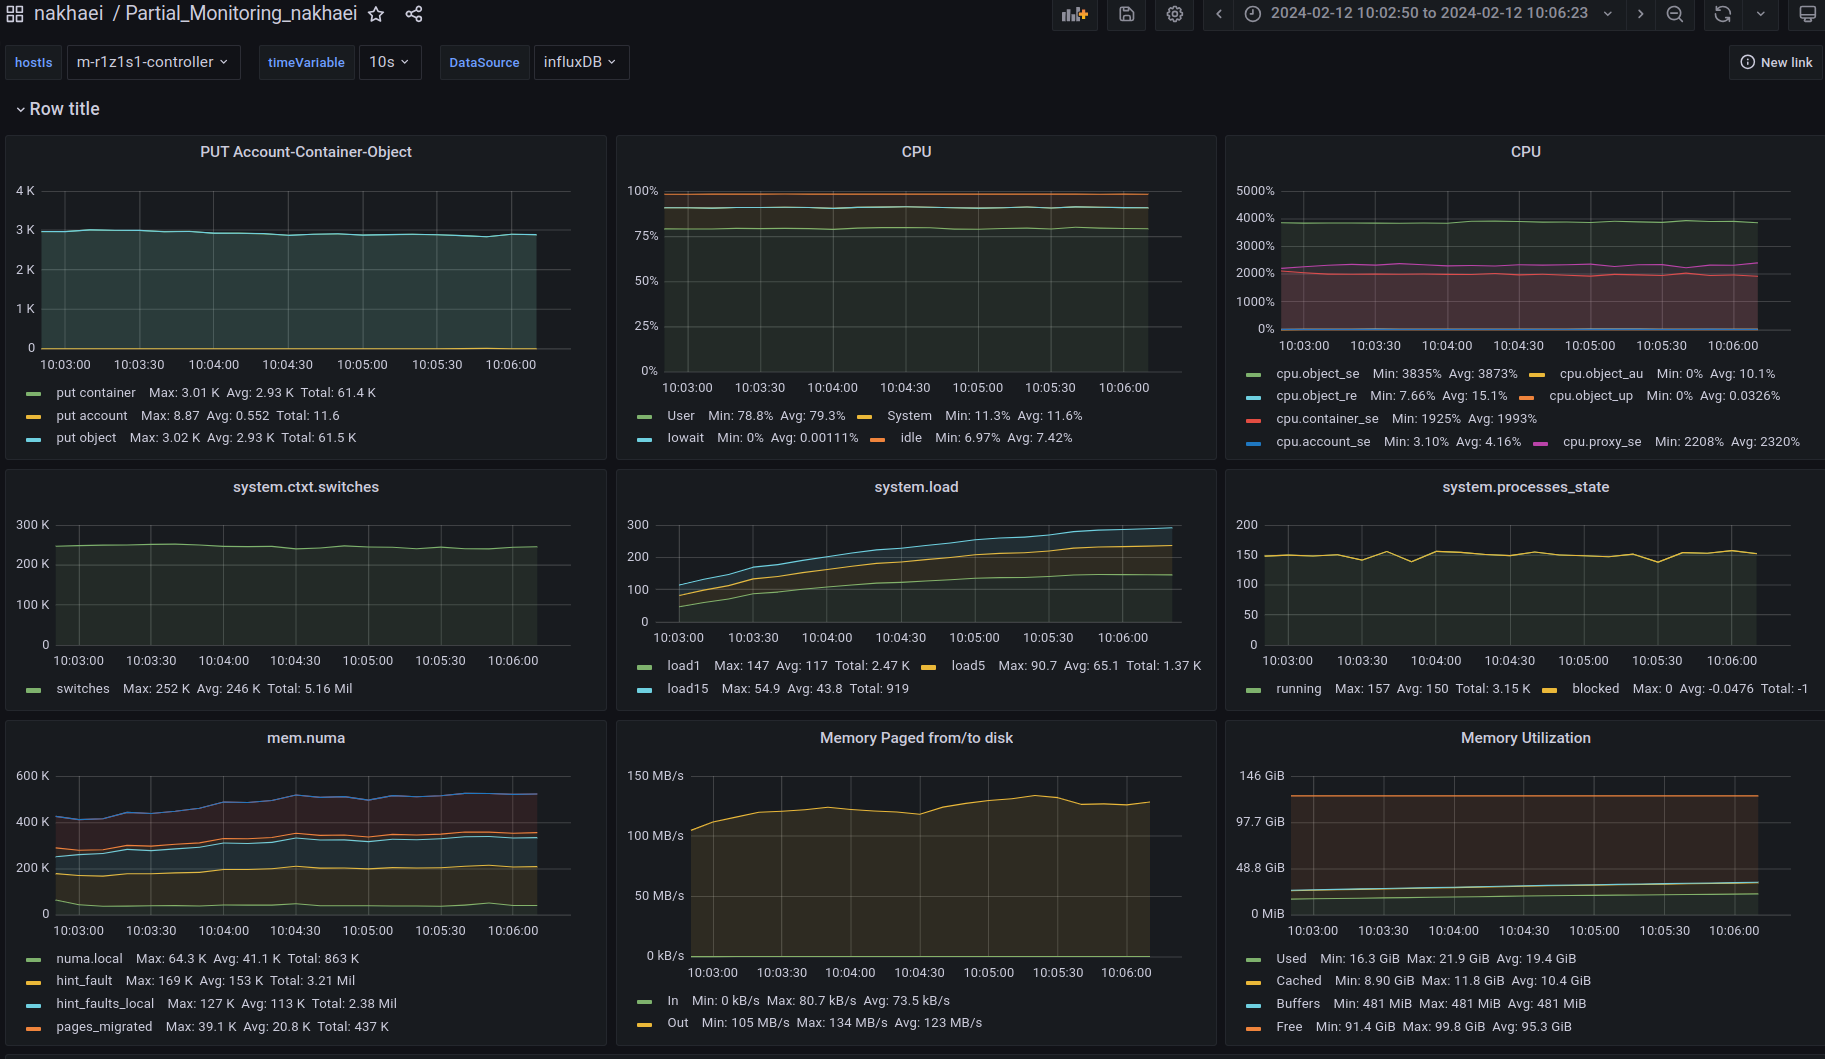Refresh the dashboard
This screenshot has height=1059, width=1825.
click(1722, 14)
